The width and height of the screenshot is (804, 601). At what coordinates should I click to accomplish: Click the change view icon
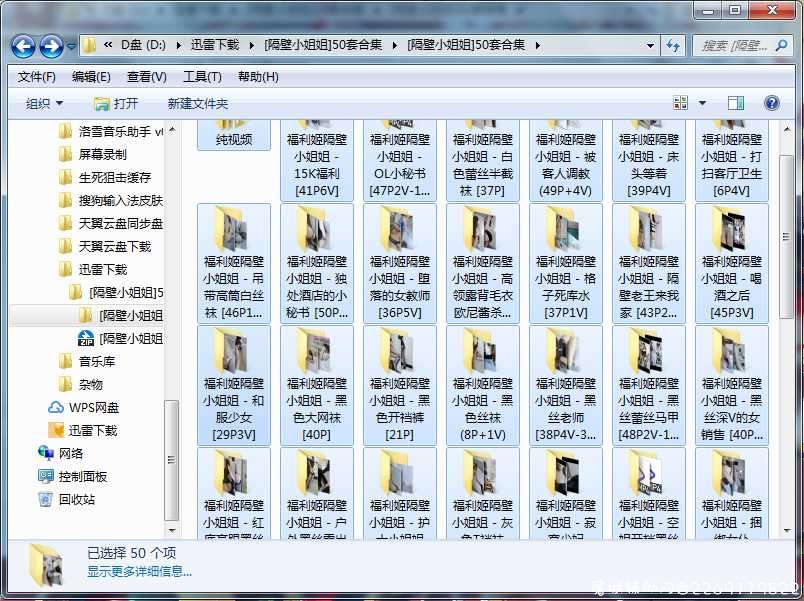680,103
